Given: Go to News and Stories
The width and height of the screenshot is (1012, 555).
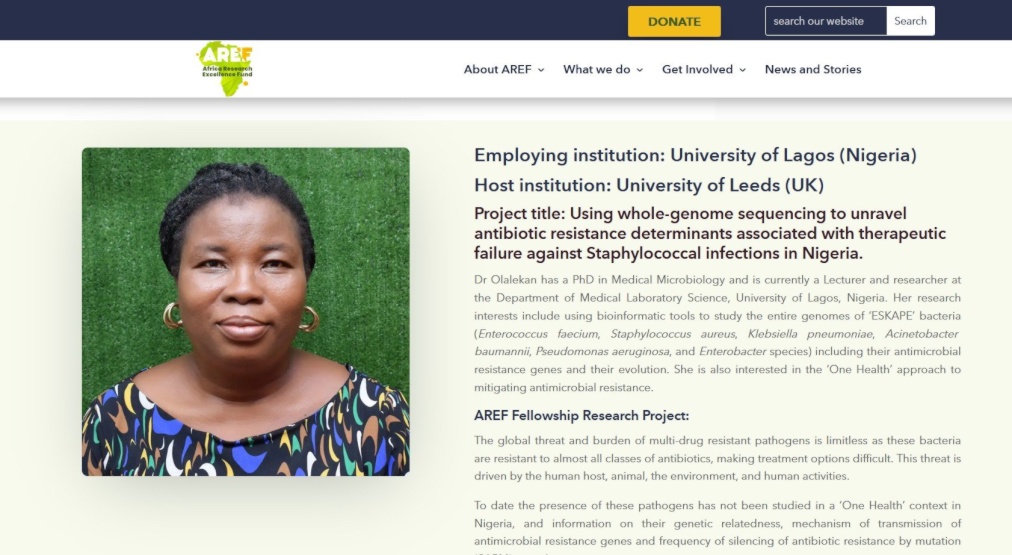Looking at the screenshot, I should [813, 69].
